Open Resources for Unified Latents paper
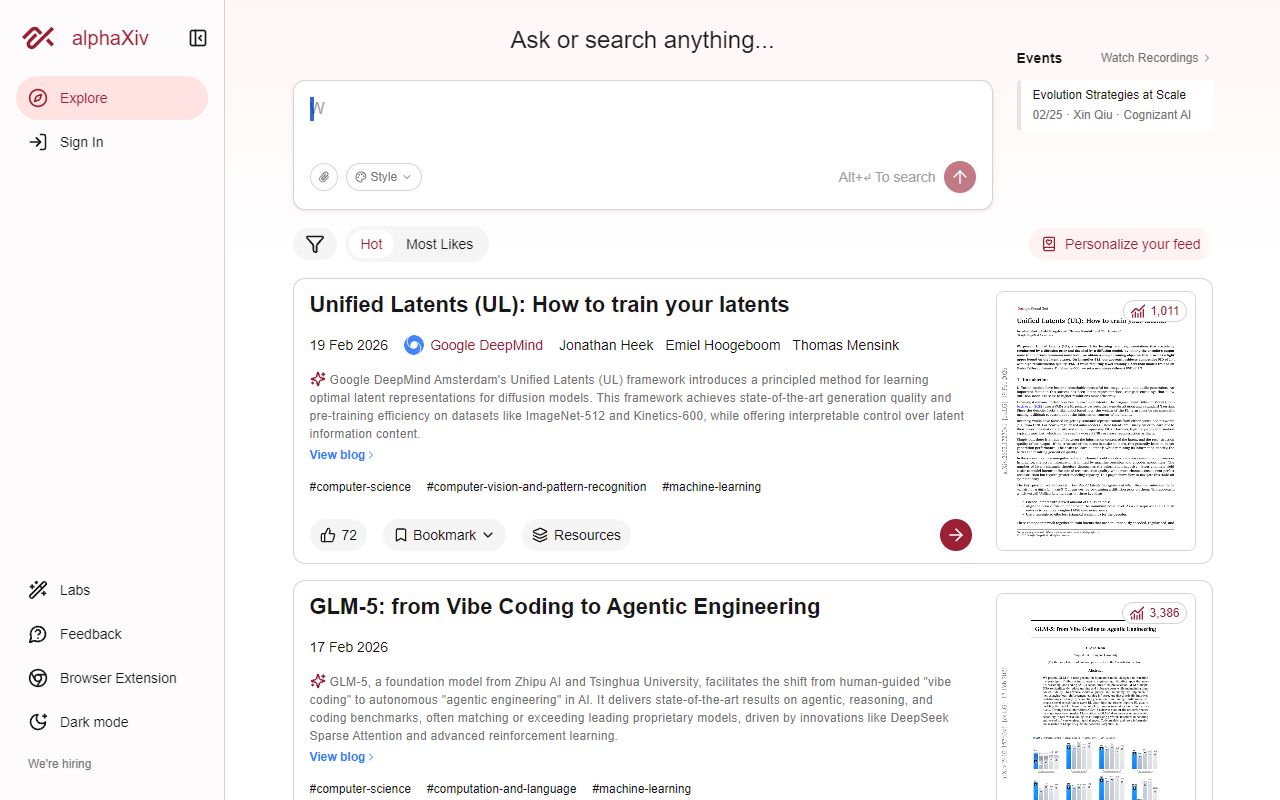The height and width of the screenshot is (800, 1280). [576, 535]
